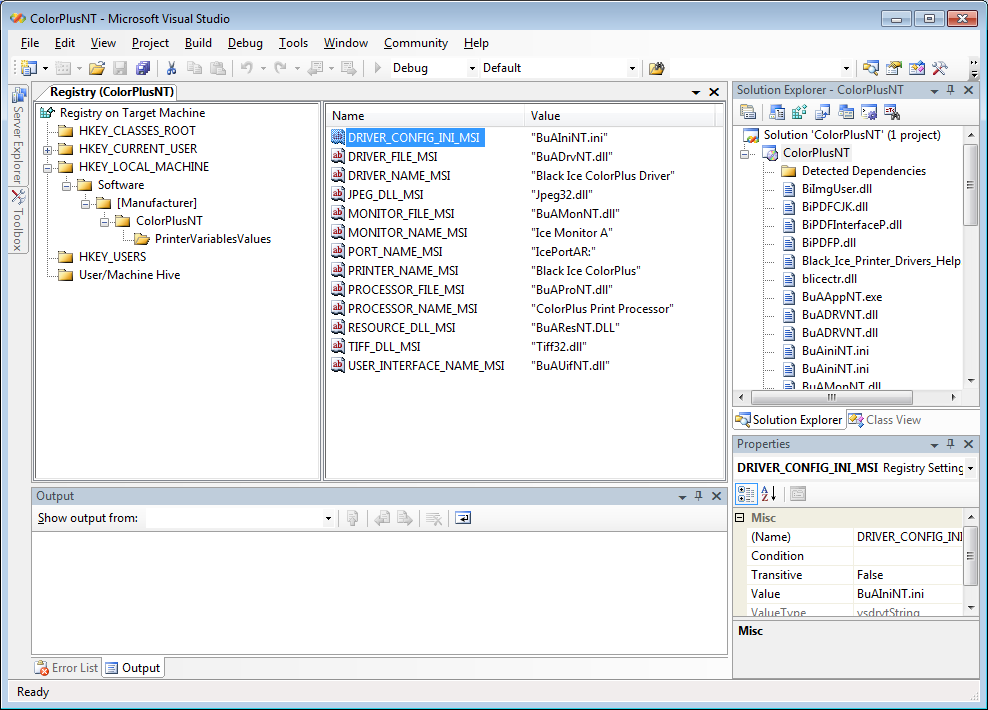Expand the HKEY_CURRENT_USER registry key
The height and width of the screenshot is (710, 988).
tap(47, 150)
